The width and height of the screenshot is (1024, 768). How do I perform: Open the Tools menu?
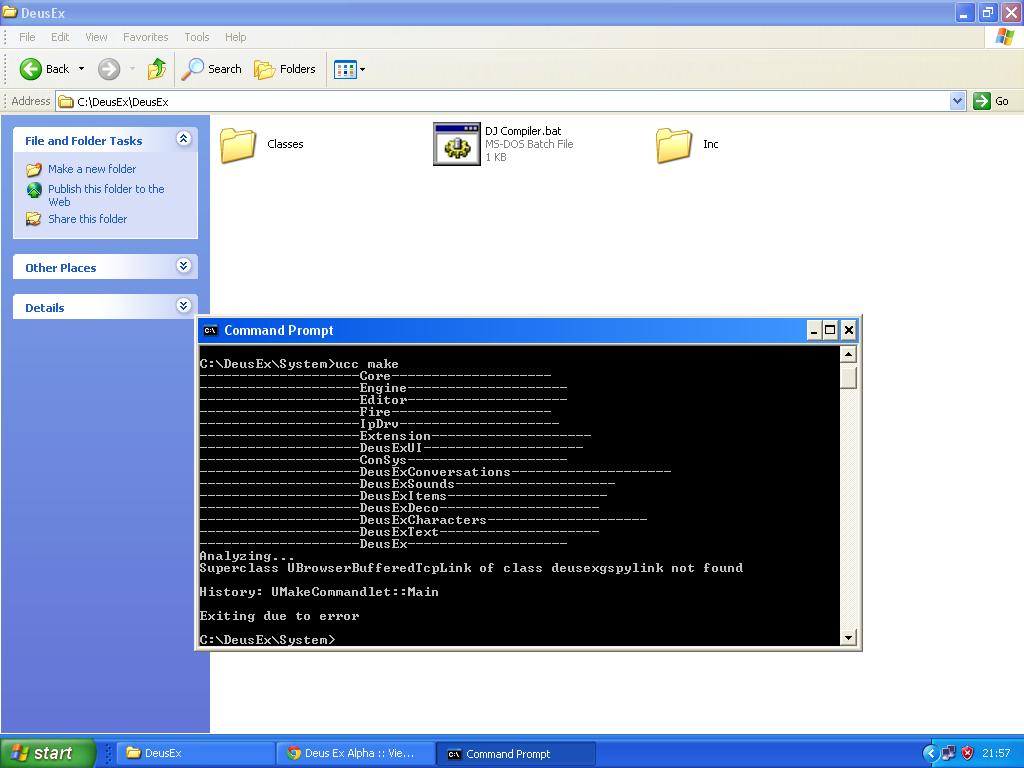point(197,37)
